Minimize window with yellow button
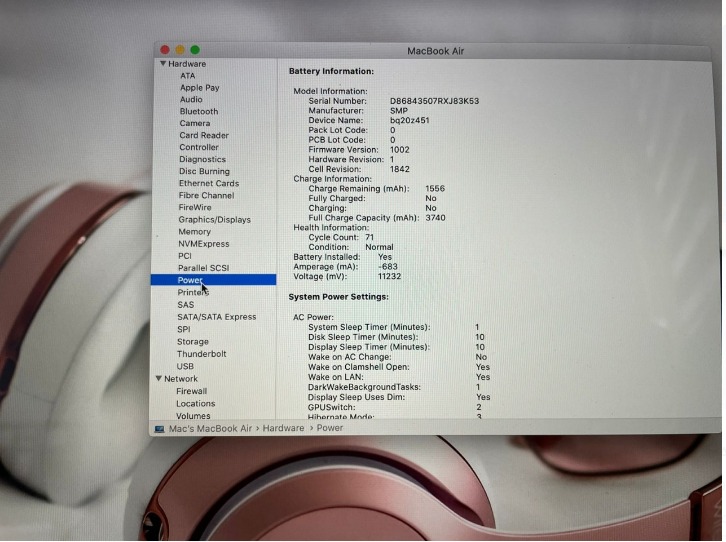 click(180, 50)
